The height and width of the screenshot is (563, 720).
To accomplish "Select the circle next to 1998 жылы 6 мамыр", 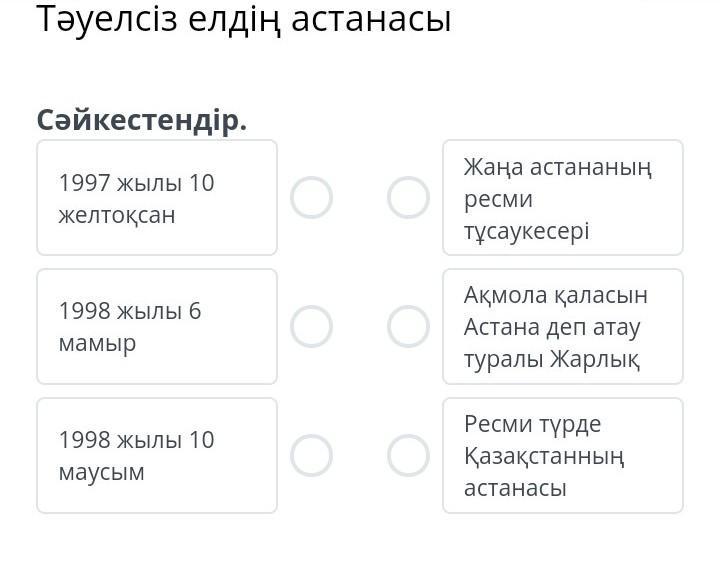I will pos(311,326).
